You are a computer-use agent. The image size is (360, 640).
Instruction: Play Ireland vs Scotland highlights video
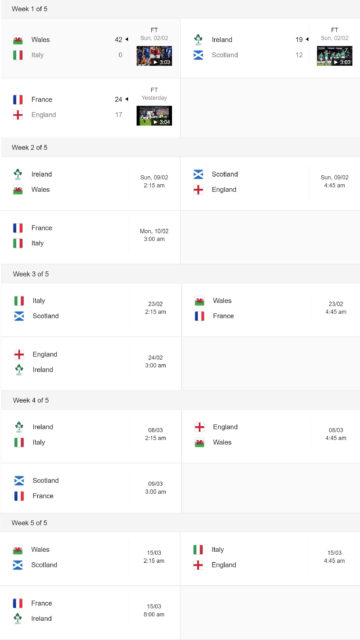[x=335, y=56]
